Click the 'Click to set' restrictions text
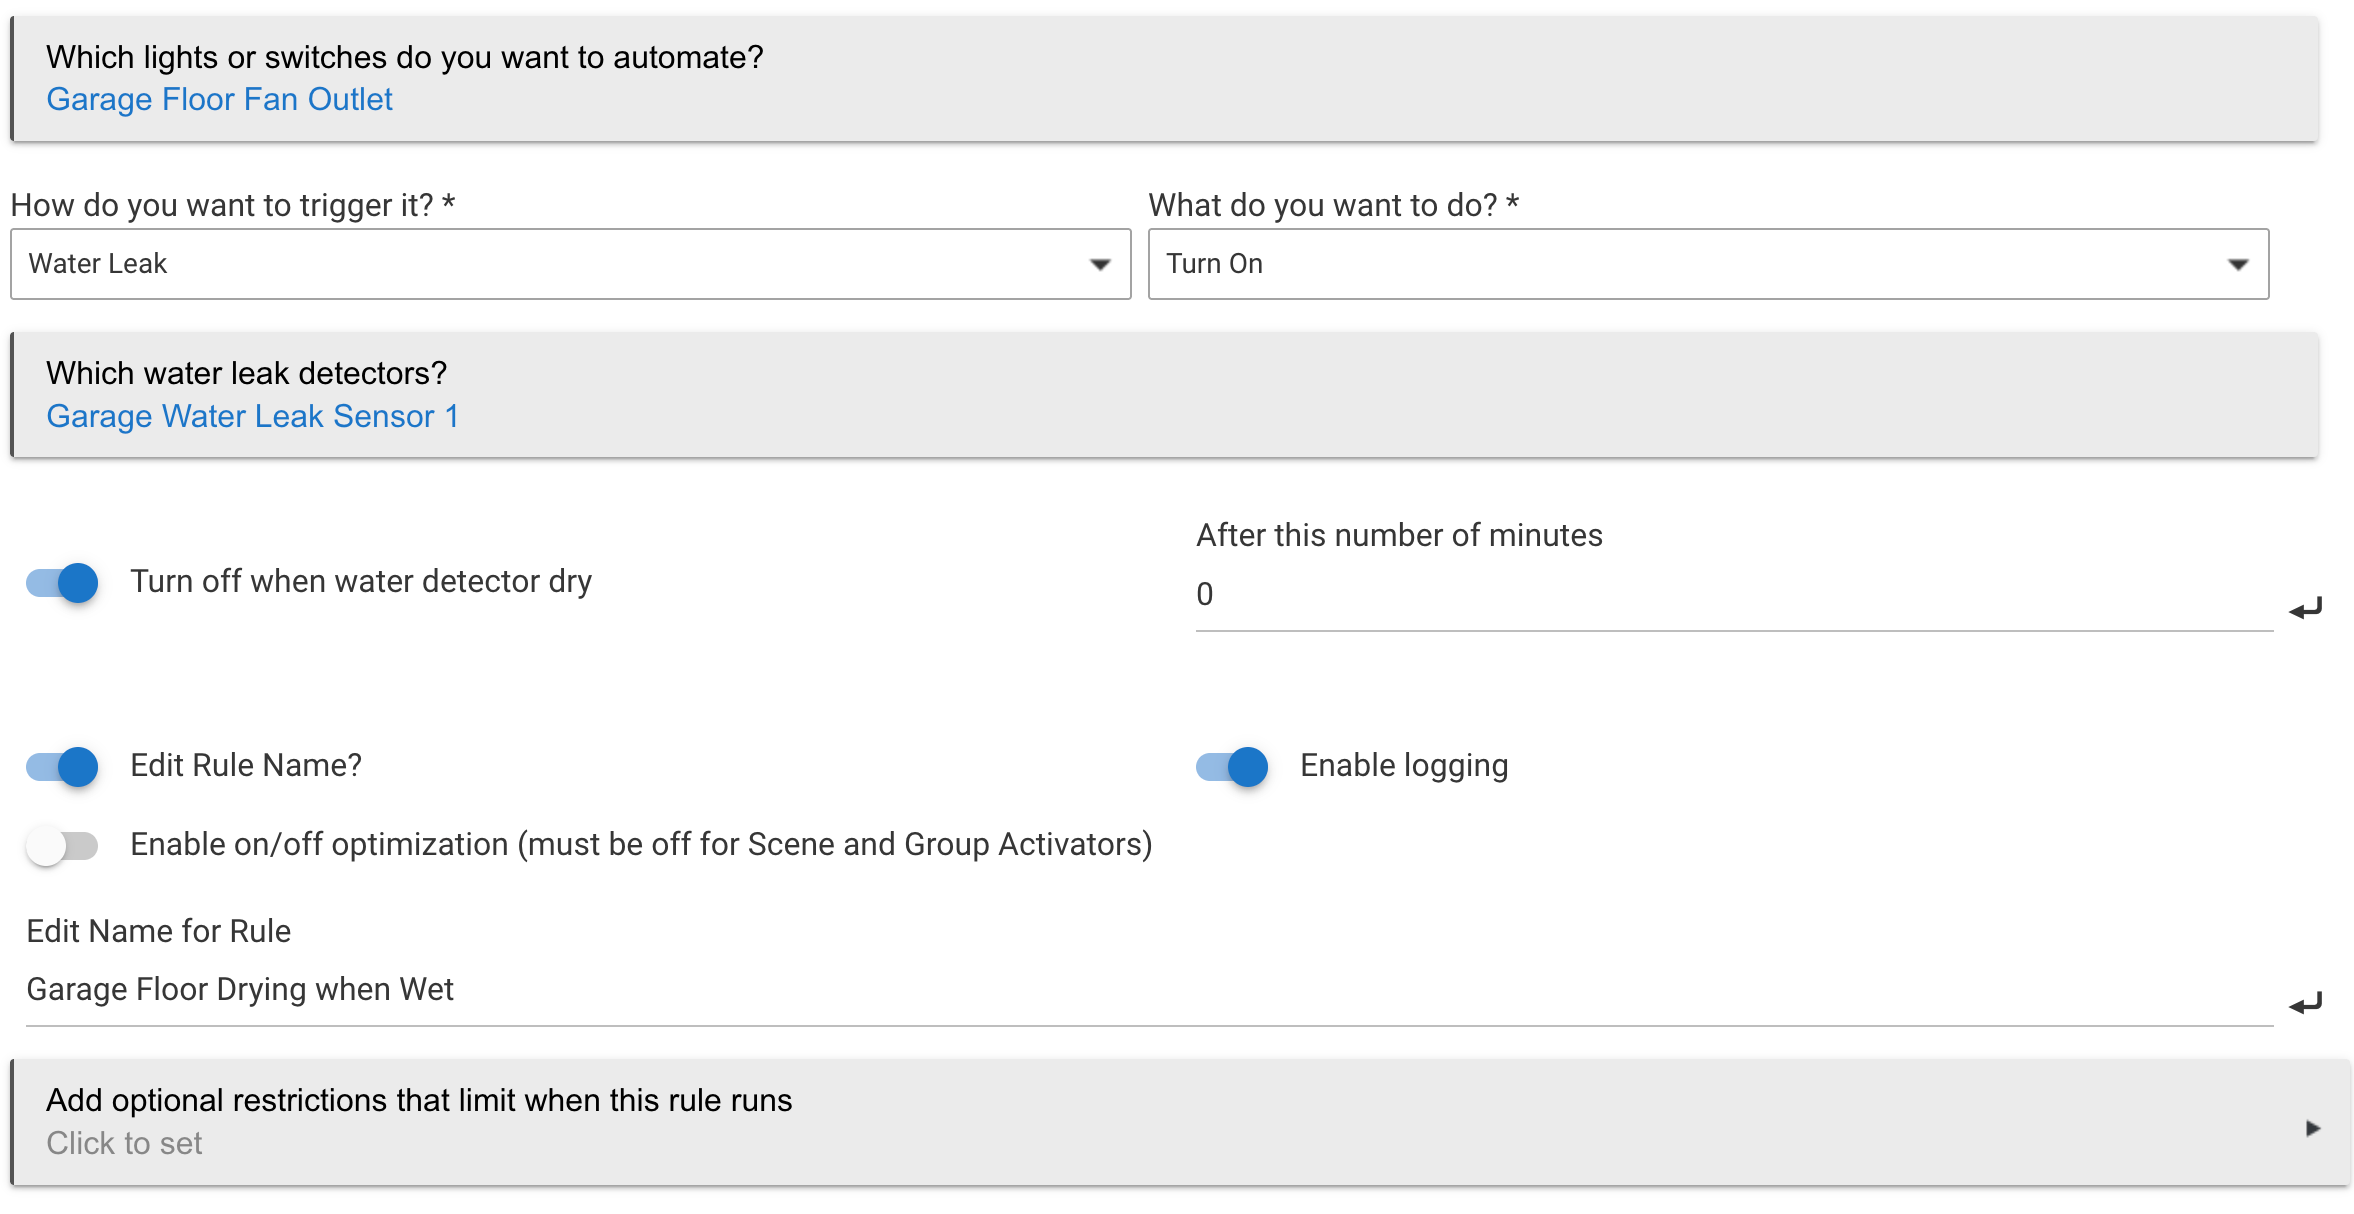Screen dimensions: 2354x1214 point(124,1143)
